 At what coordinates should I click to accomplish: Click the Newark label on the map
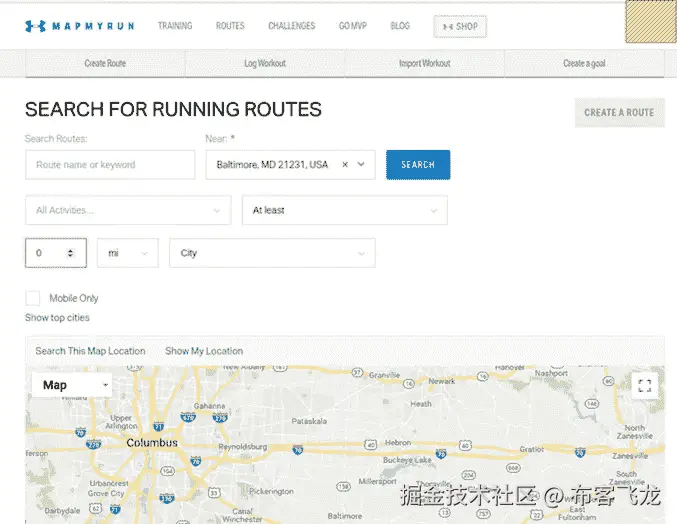[441, 381]
